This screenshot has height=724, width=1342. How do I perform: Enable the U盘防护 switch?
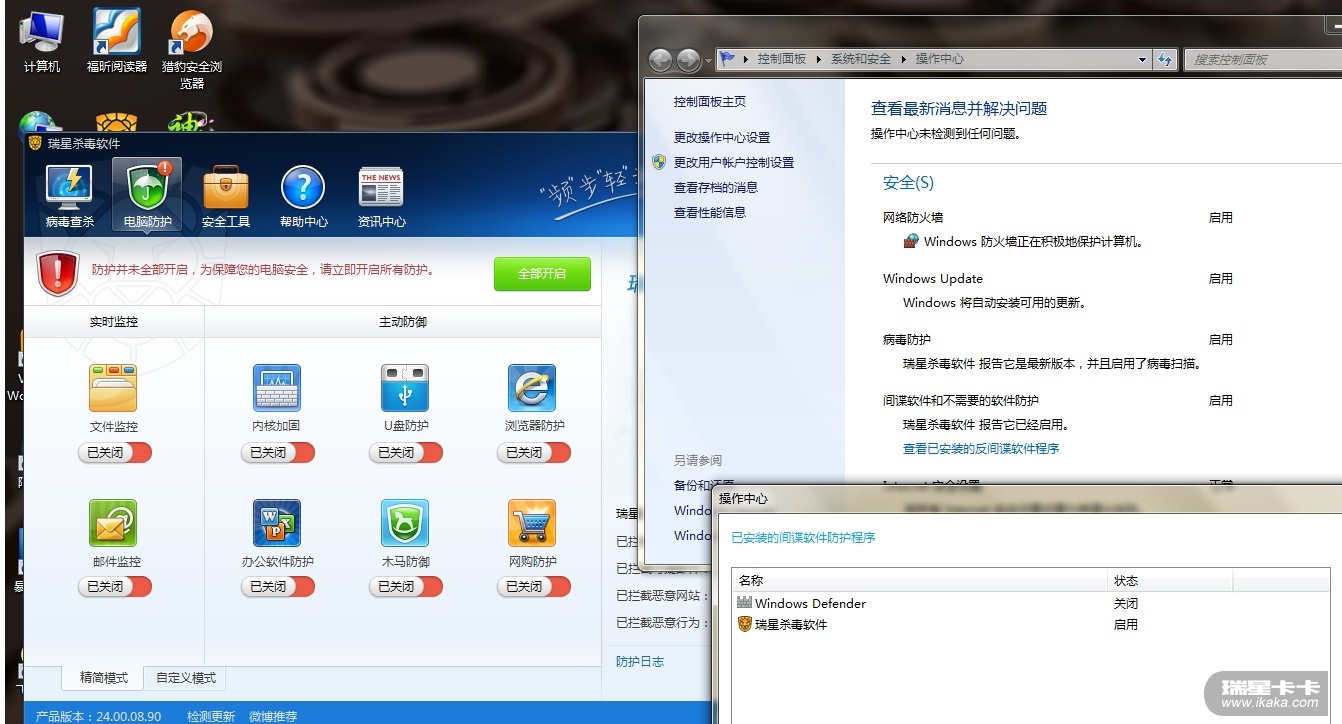point(406,453)
